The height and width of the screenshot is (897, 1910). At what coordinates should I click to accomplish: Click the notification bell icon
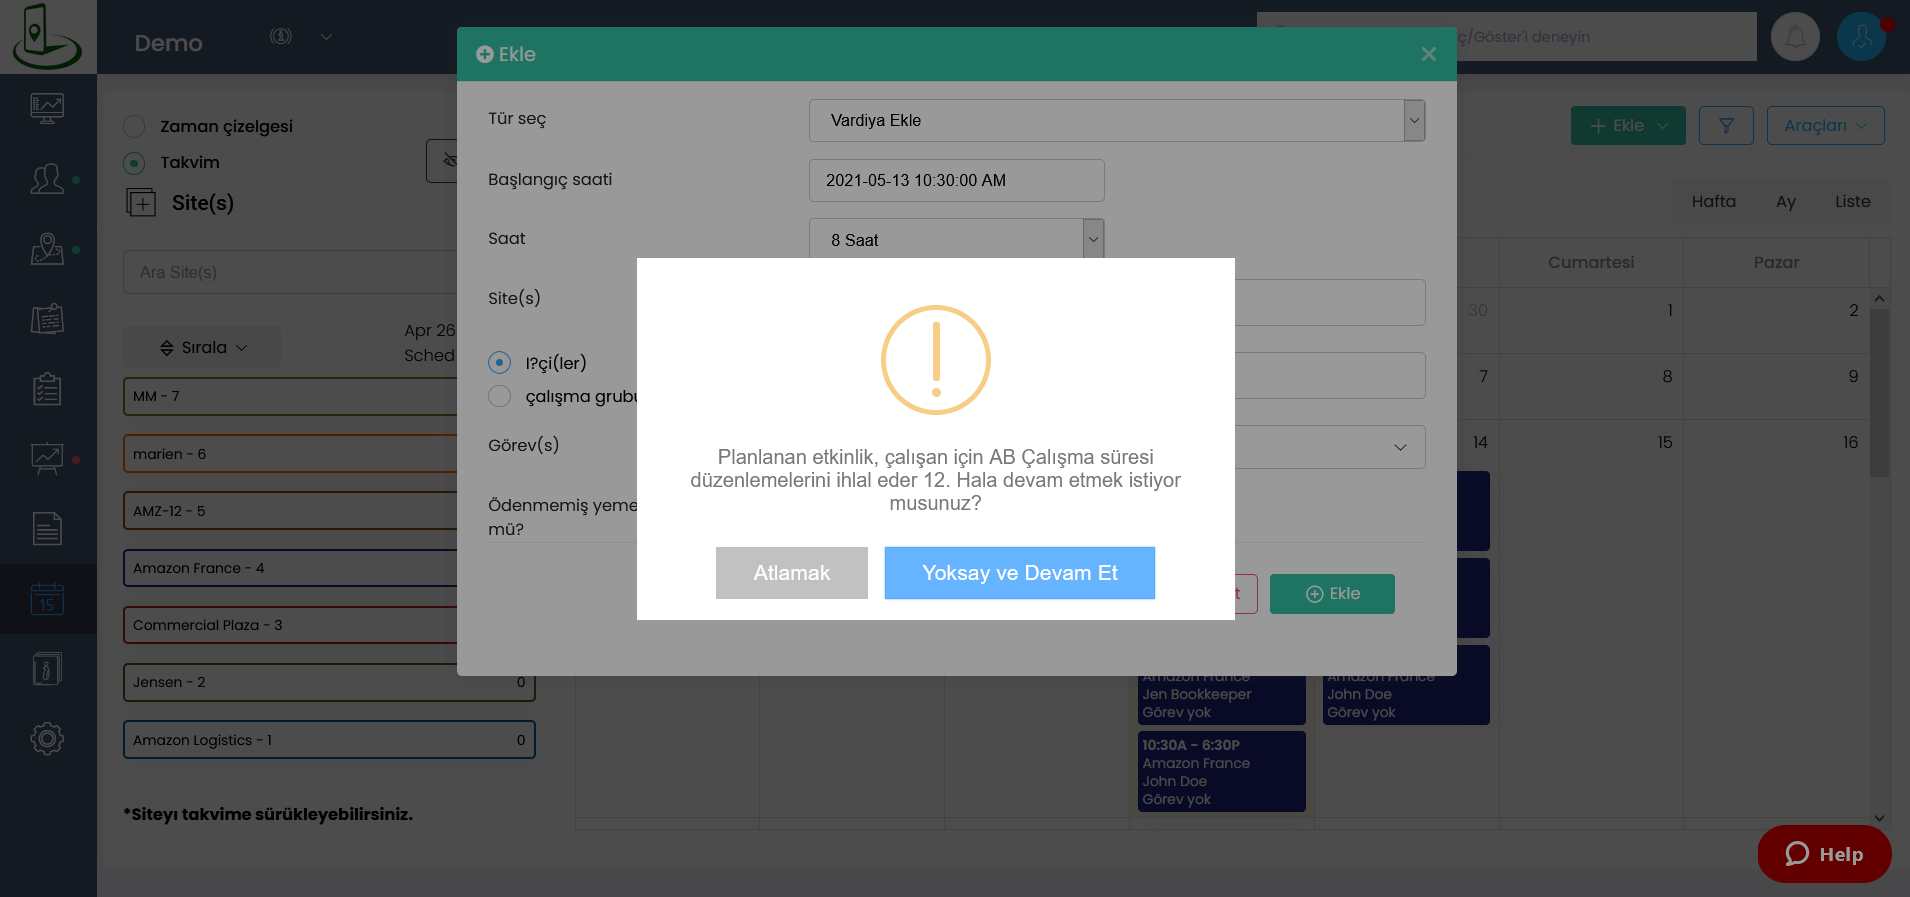[1795, 37]
